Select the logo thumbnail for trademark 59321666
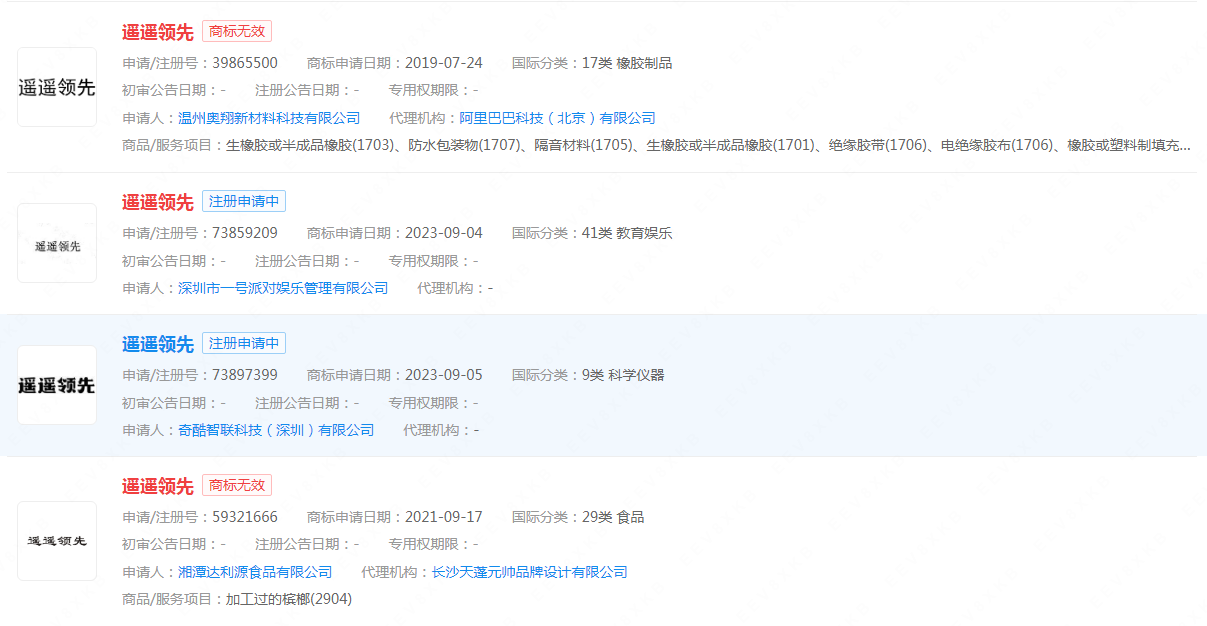 pyautogui.click(x=57, y=541)
